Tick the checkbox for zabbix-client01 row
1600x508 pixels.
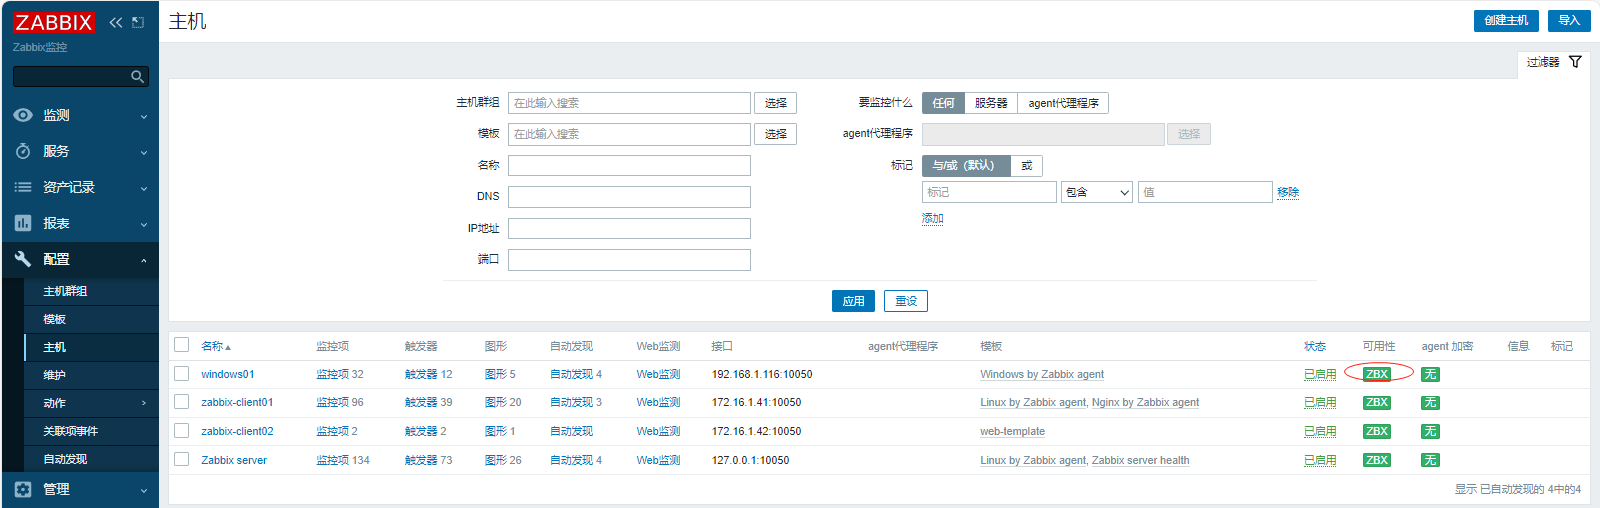click(x=181, y=402)
